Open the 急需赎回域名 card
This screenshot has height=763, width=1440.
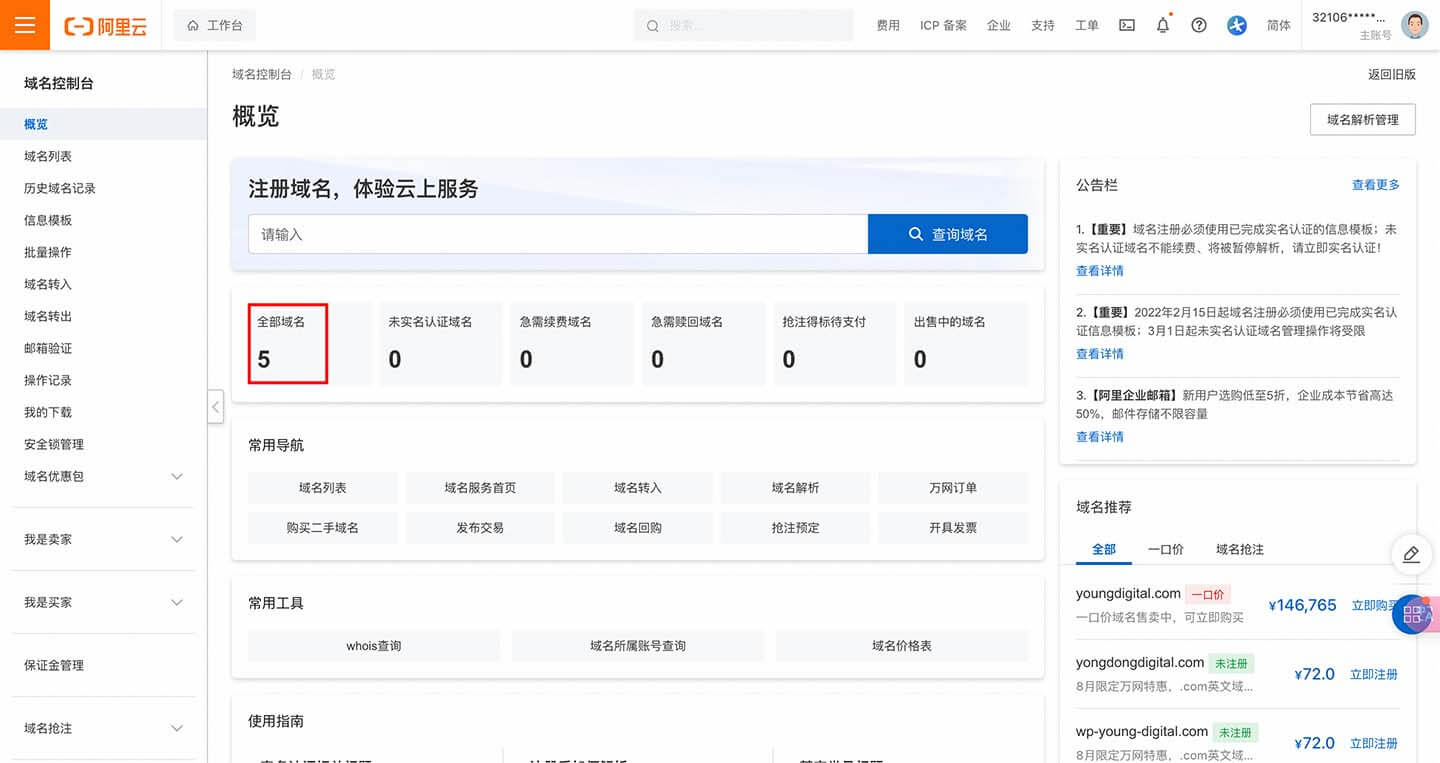point(703,343)
